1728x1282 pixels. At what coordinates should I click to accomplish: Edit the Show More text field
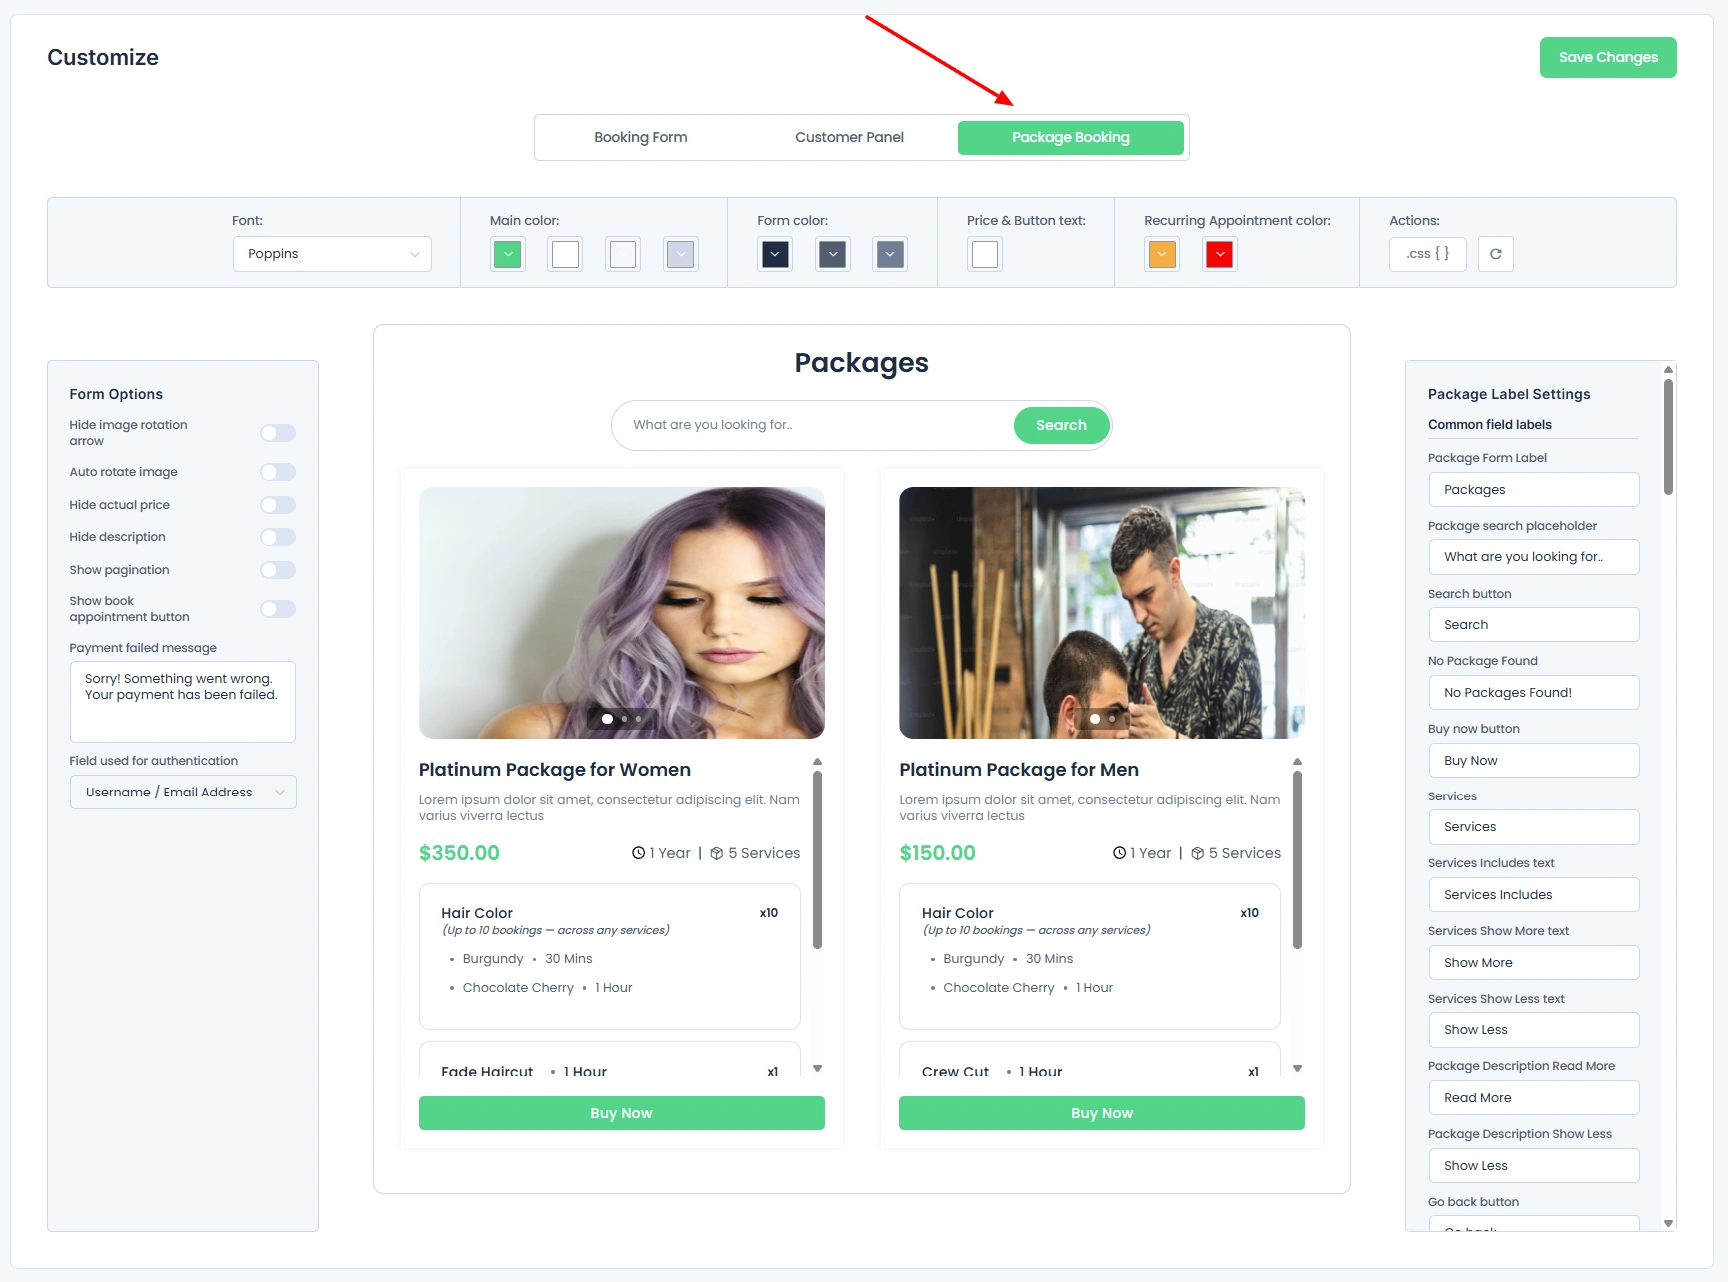pos(1534,963)
